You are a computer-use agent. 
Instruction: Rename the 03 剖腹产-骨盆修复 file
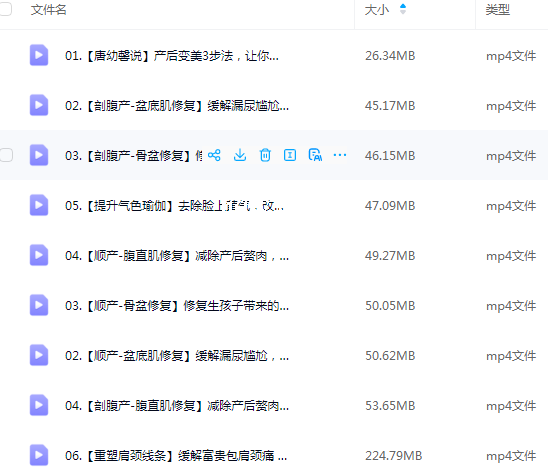pos(290,155)
